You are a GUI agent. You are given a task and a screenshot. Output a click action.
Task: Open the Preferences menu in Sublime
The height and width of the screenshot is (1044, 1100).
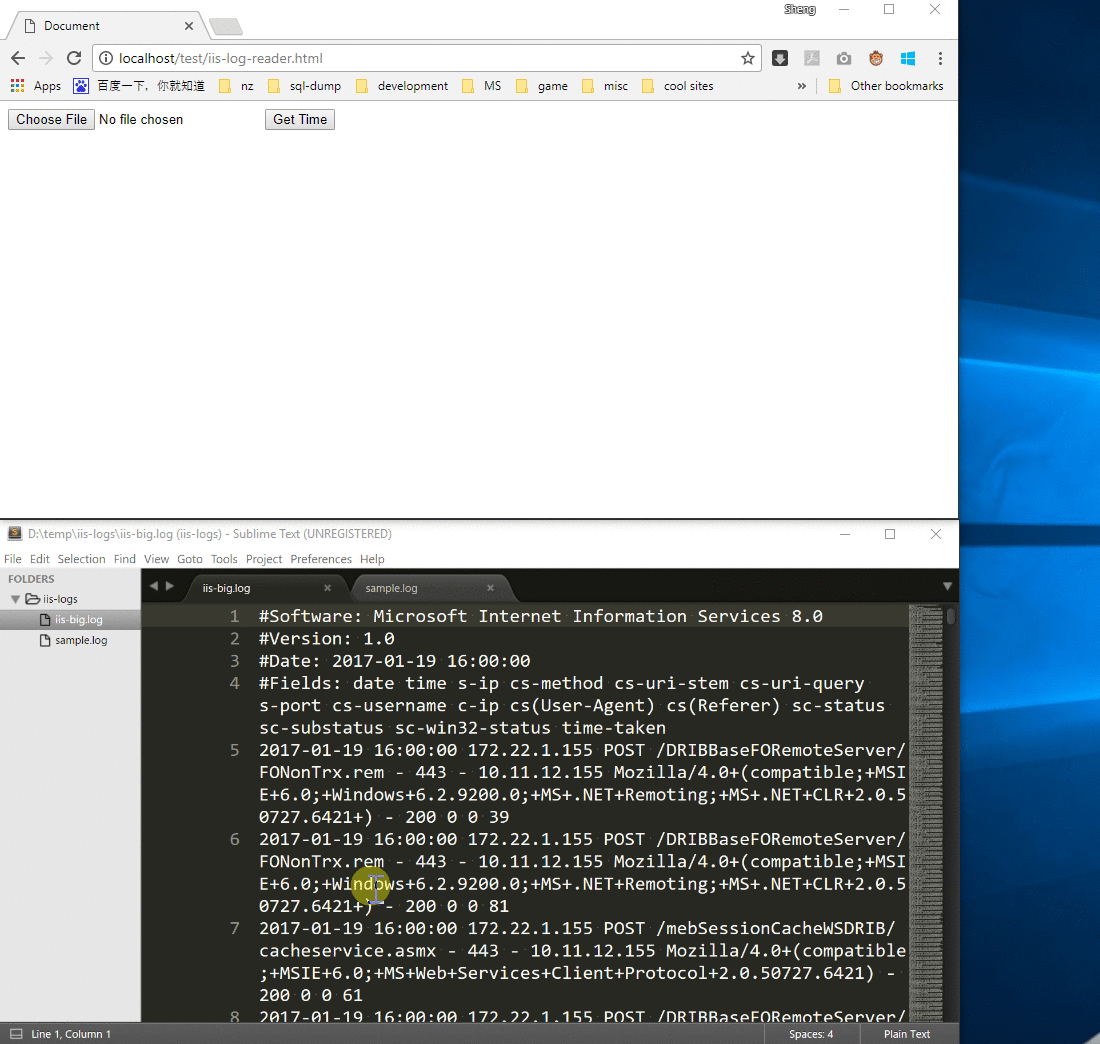point(320,559)
